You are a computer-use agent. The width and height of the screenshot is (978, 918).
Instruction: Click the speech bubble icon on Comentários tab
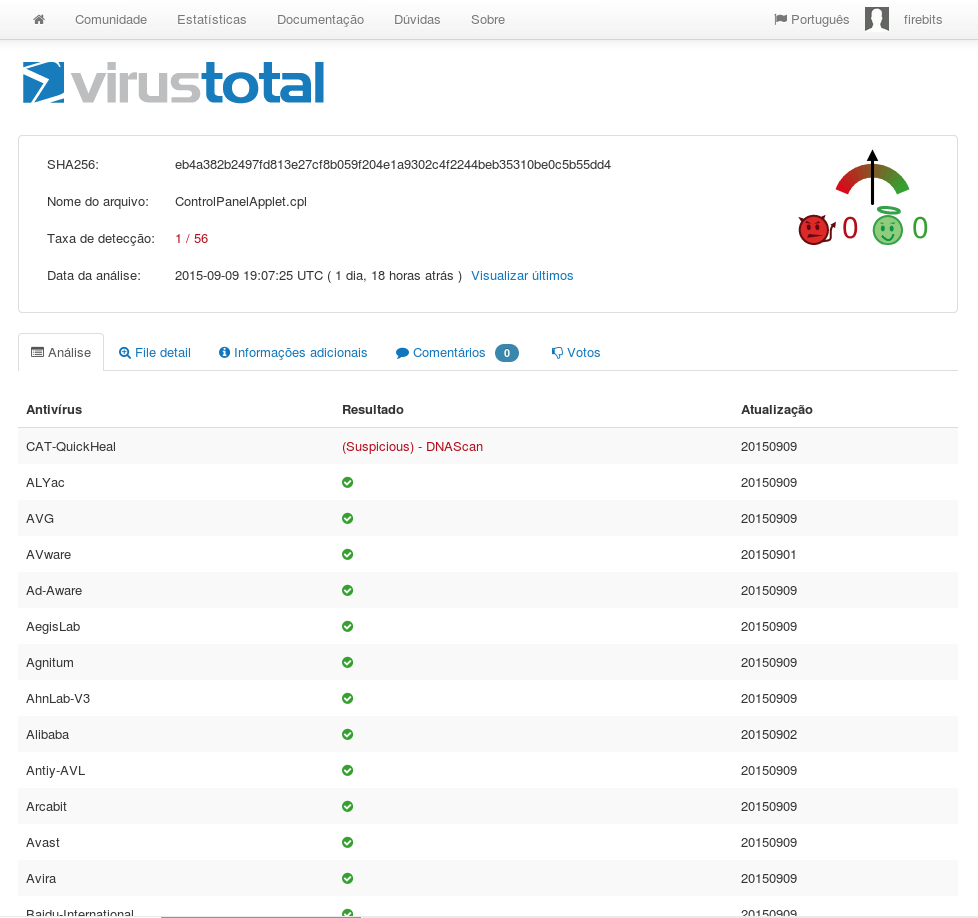(400, 352)
